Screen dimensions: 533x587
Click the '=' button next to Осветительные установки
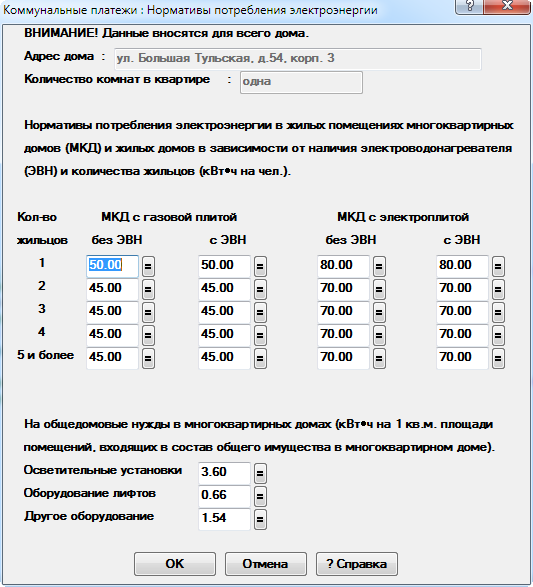pos(260,473)
